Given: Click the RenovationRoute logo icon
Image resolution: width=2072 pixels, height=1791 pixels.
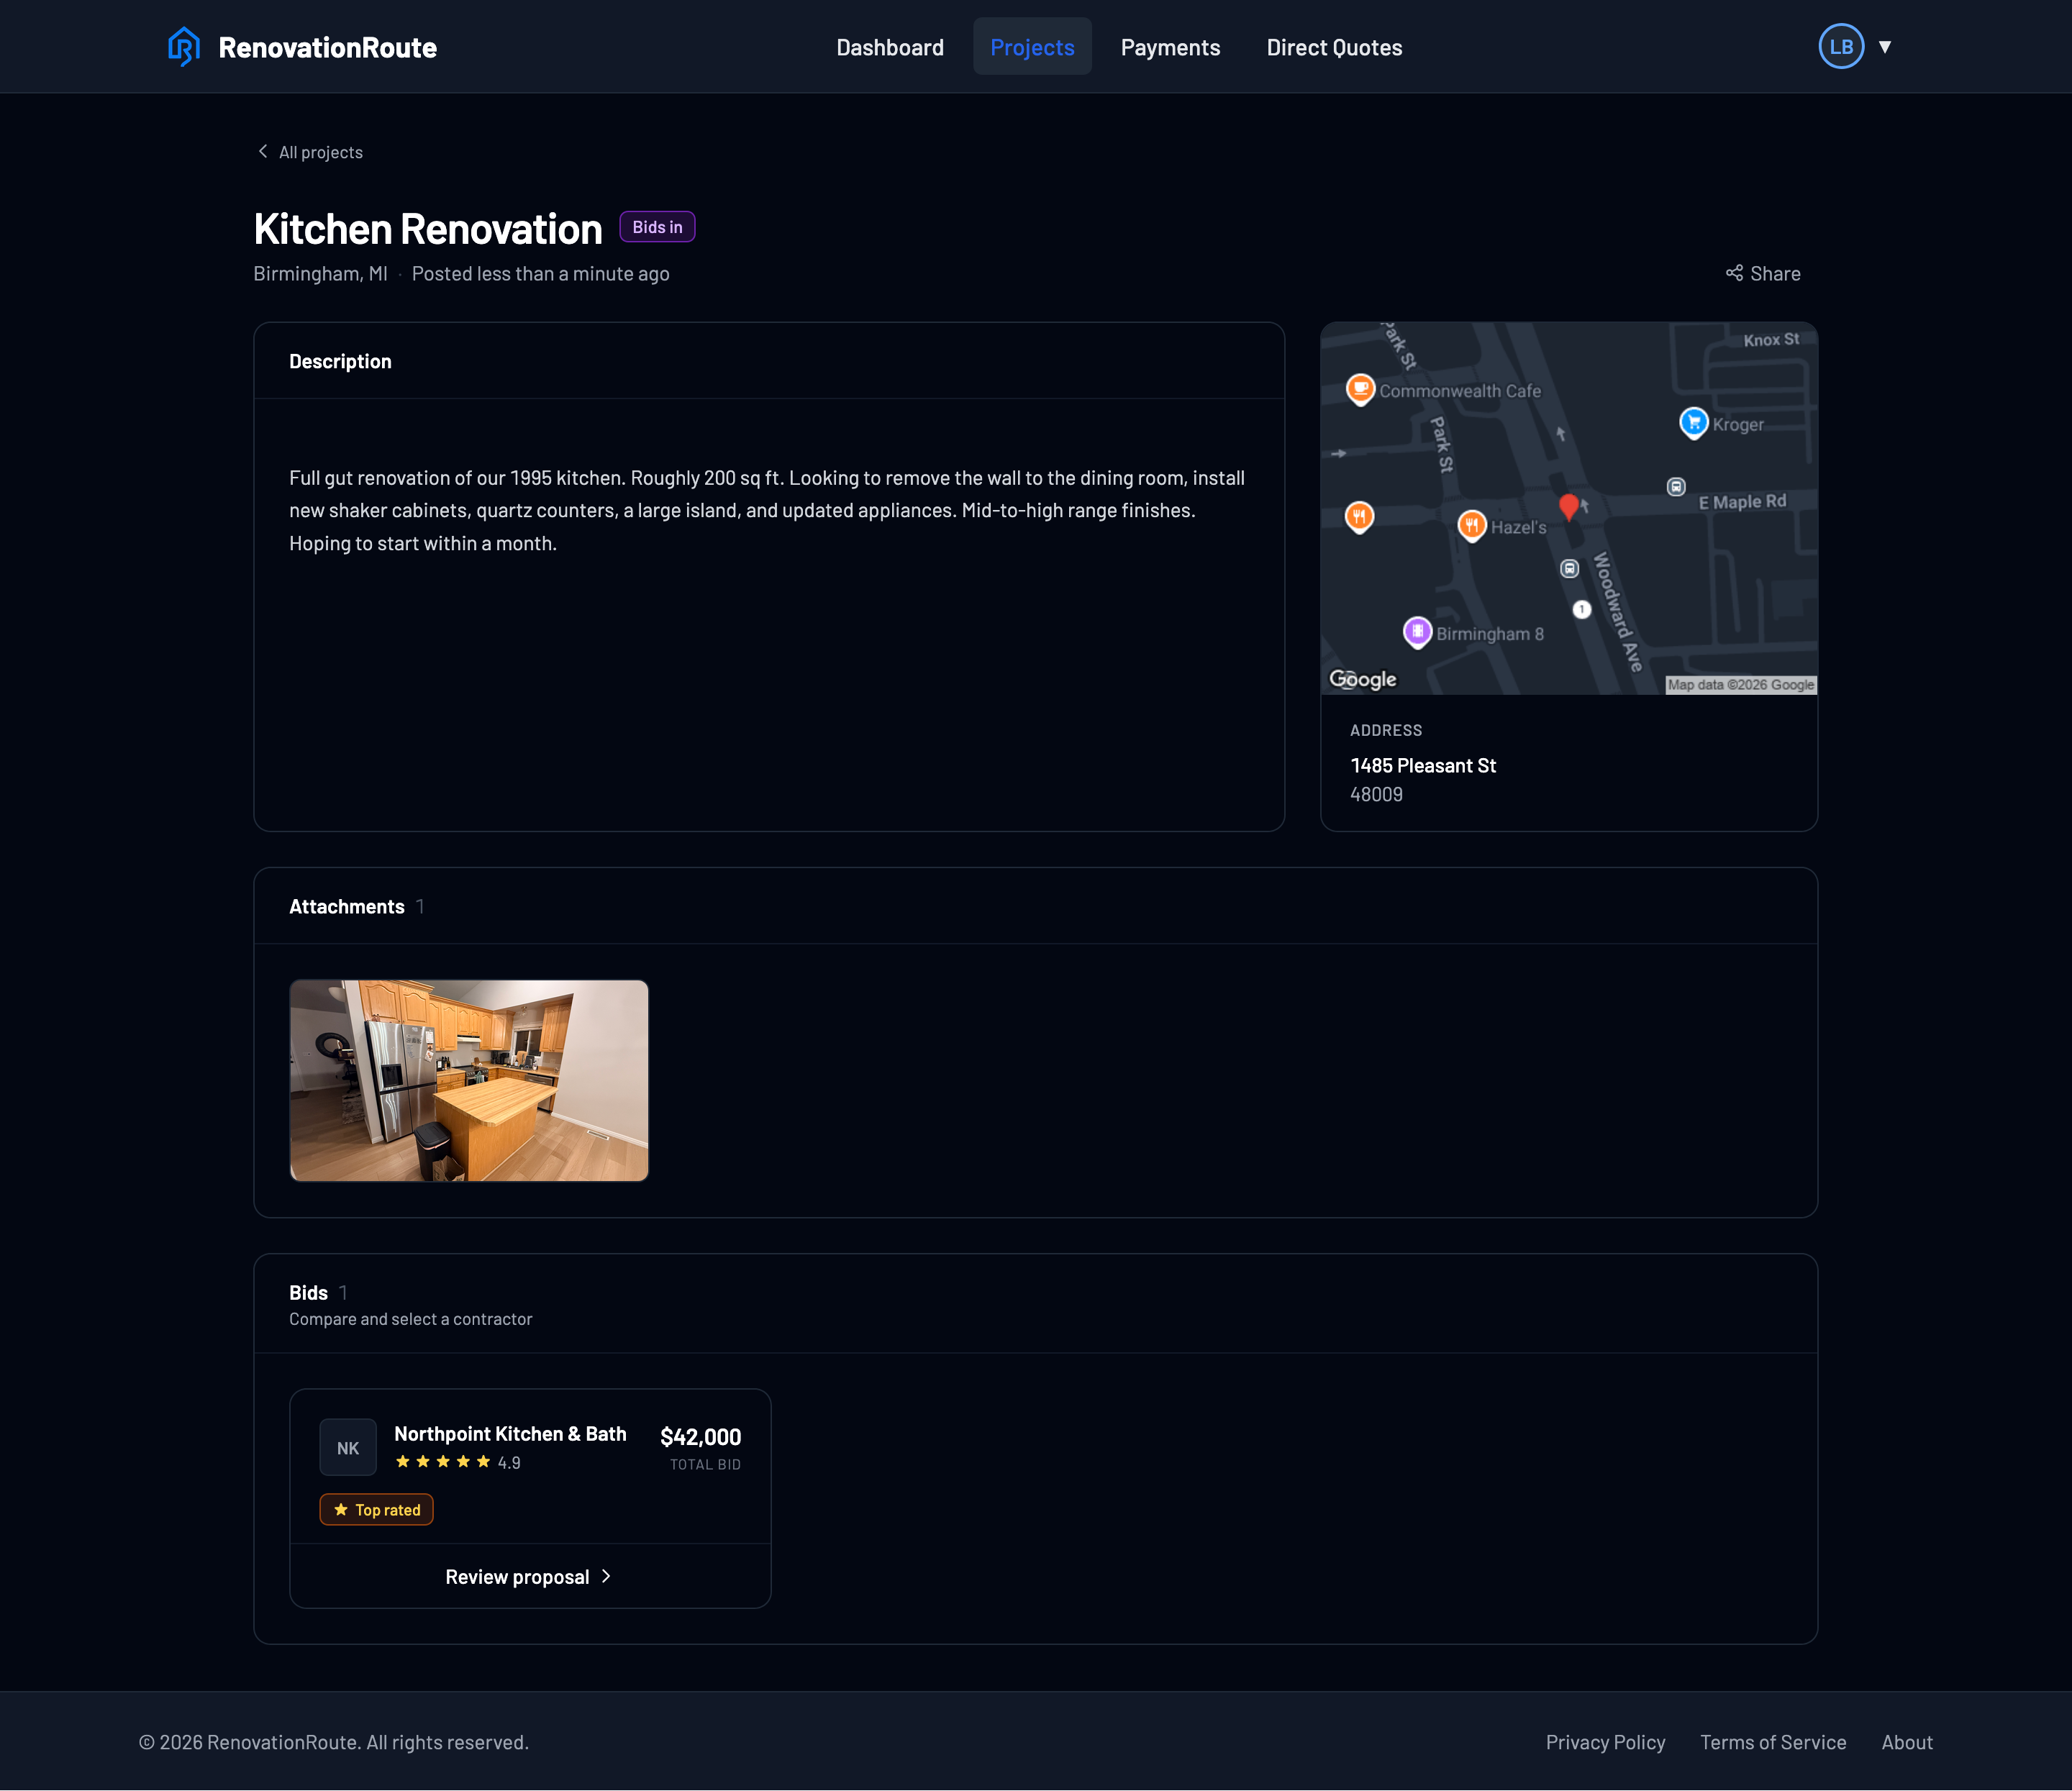Looking at the screenshot, I should pyautogui.click(x=184, y=46).
